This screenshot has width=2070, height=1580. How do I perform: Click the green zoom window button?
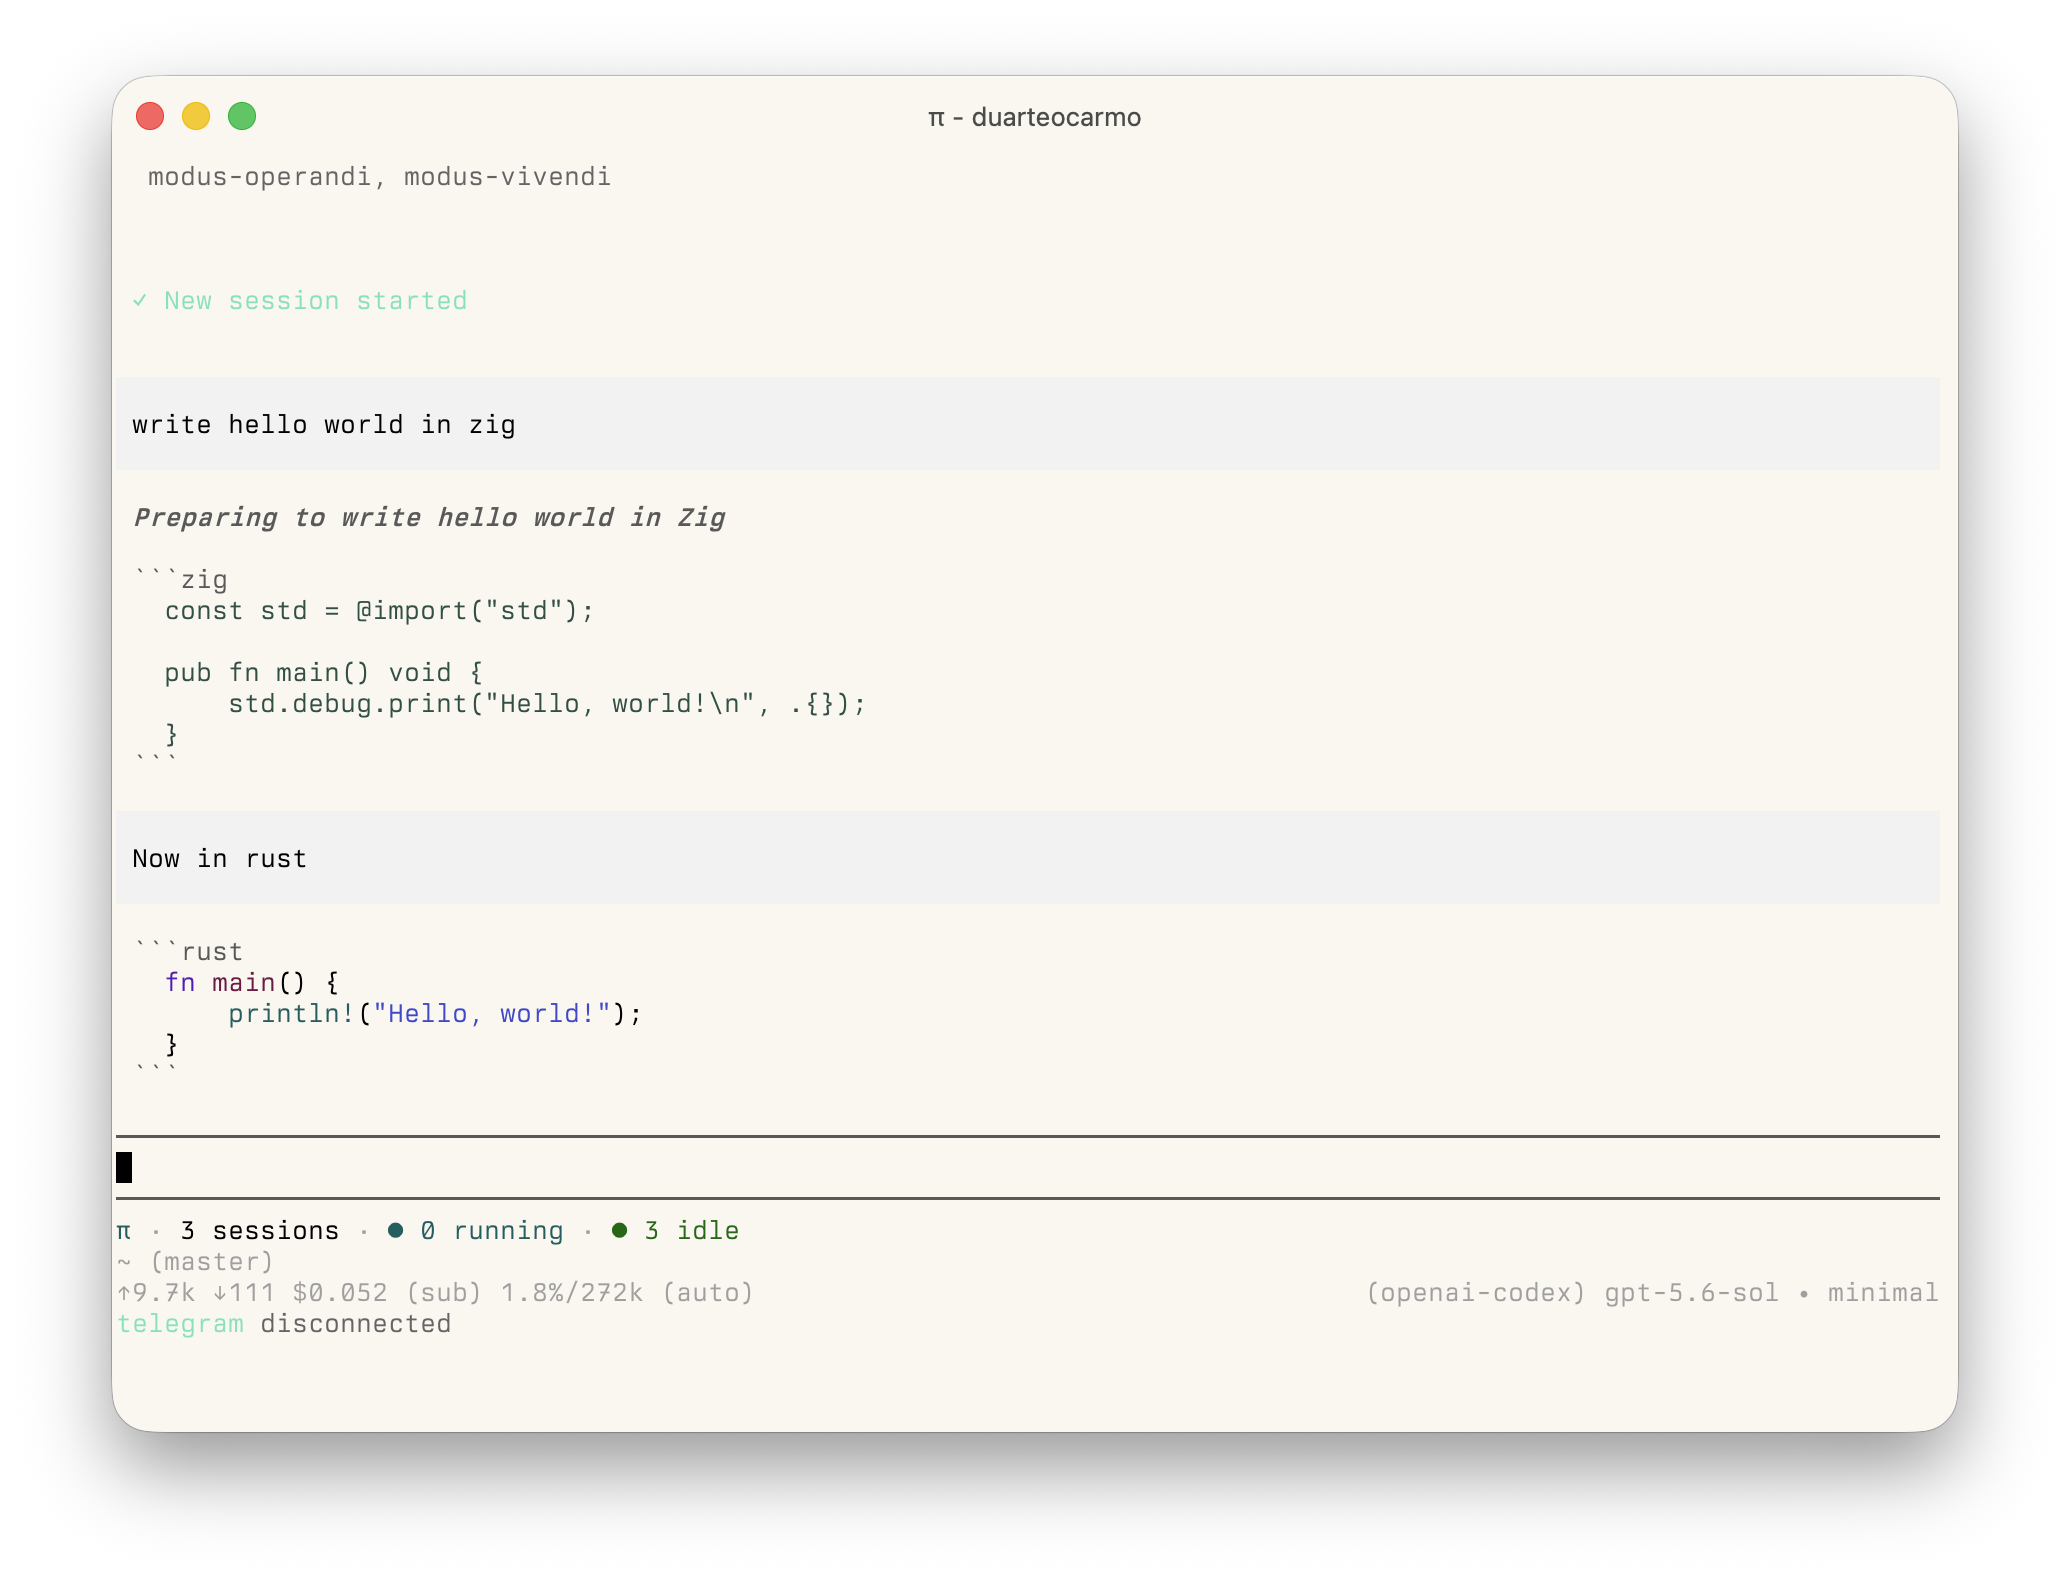[x=242, y=117]
